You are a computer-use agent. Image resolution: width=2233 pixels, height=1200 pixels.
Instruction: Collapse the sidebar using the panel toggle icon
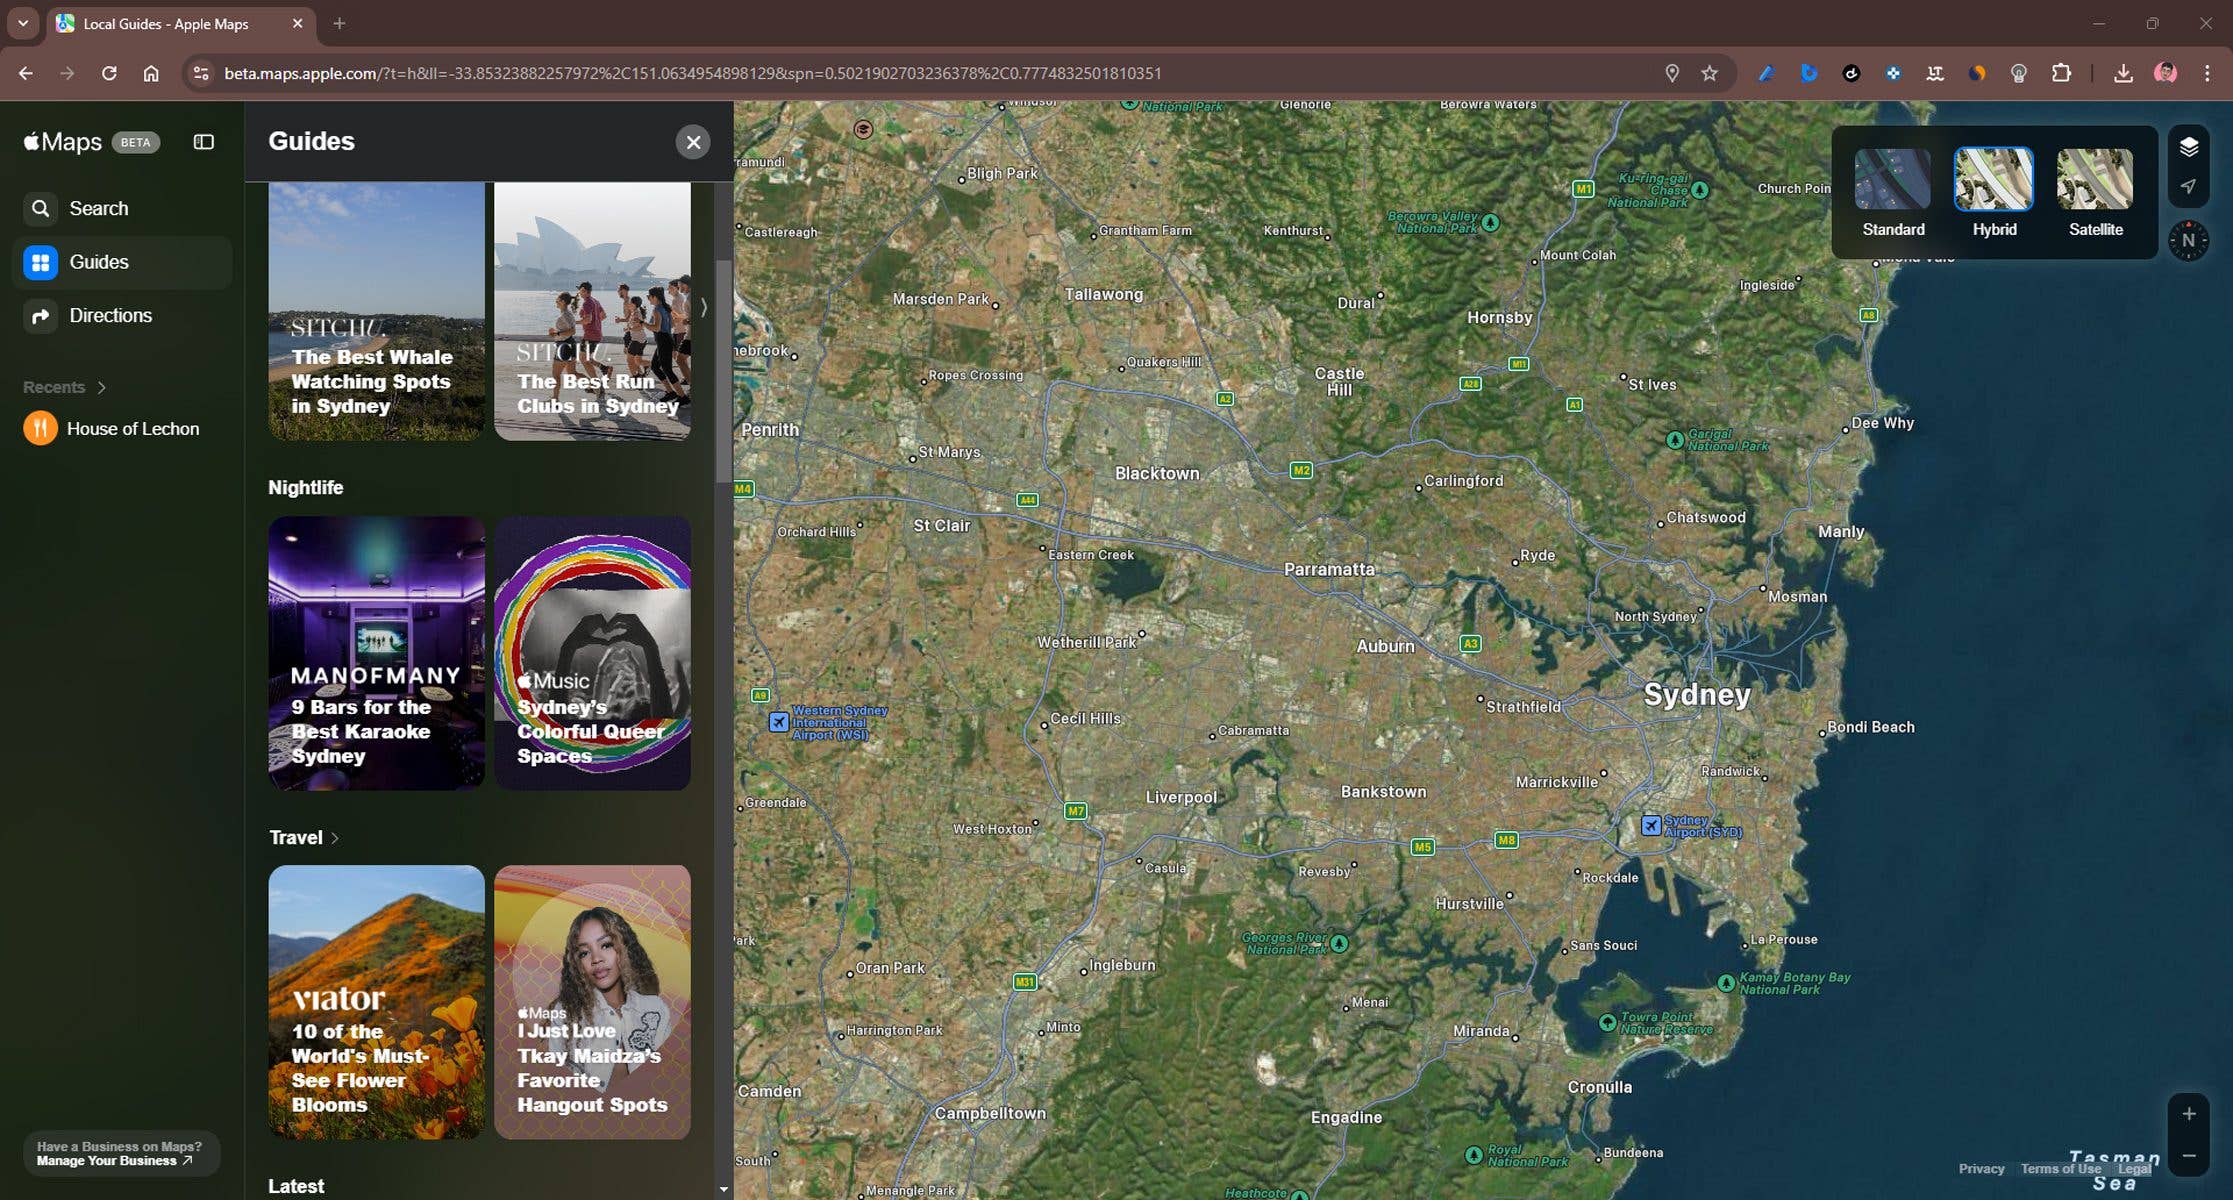click(203, 141)
